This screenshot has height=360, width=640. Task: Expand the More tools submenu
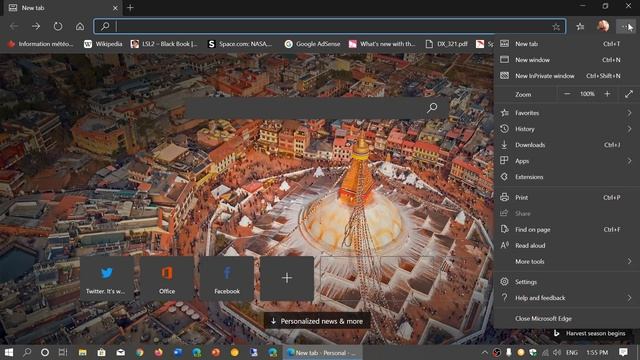coord(567,262)
